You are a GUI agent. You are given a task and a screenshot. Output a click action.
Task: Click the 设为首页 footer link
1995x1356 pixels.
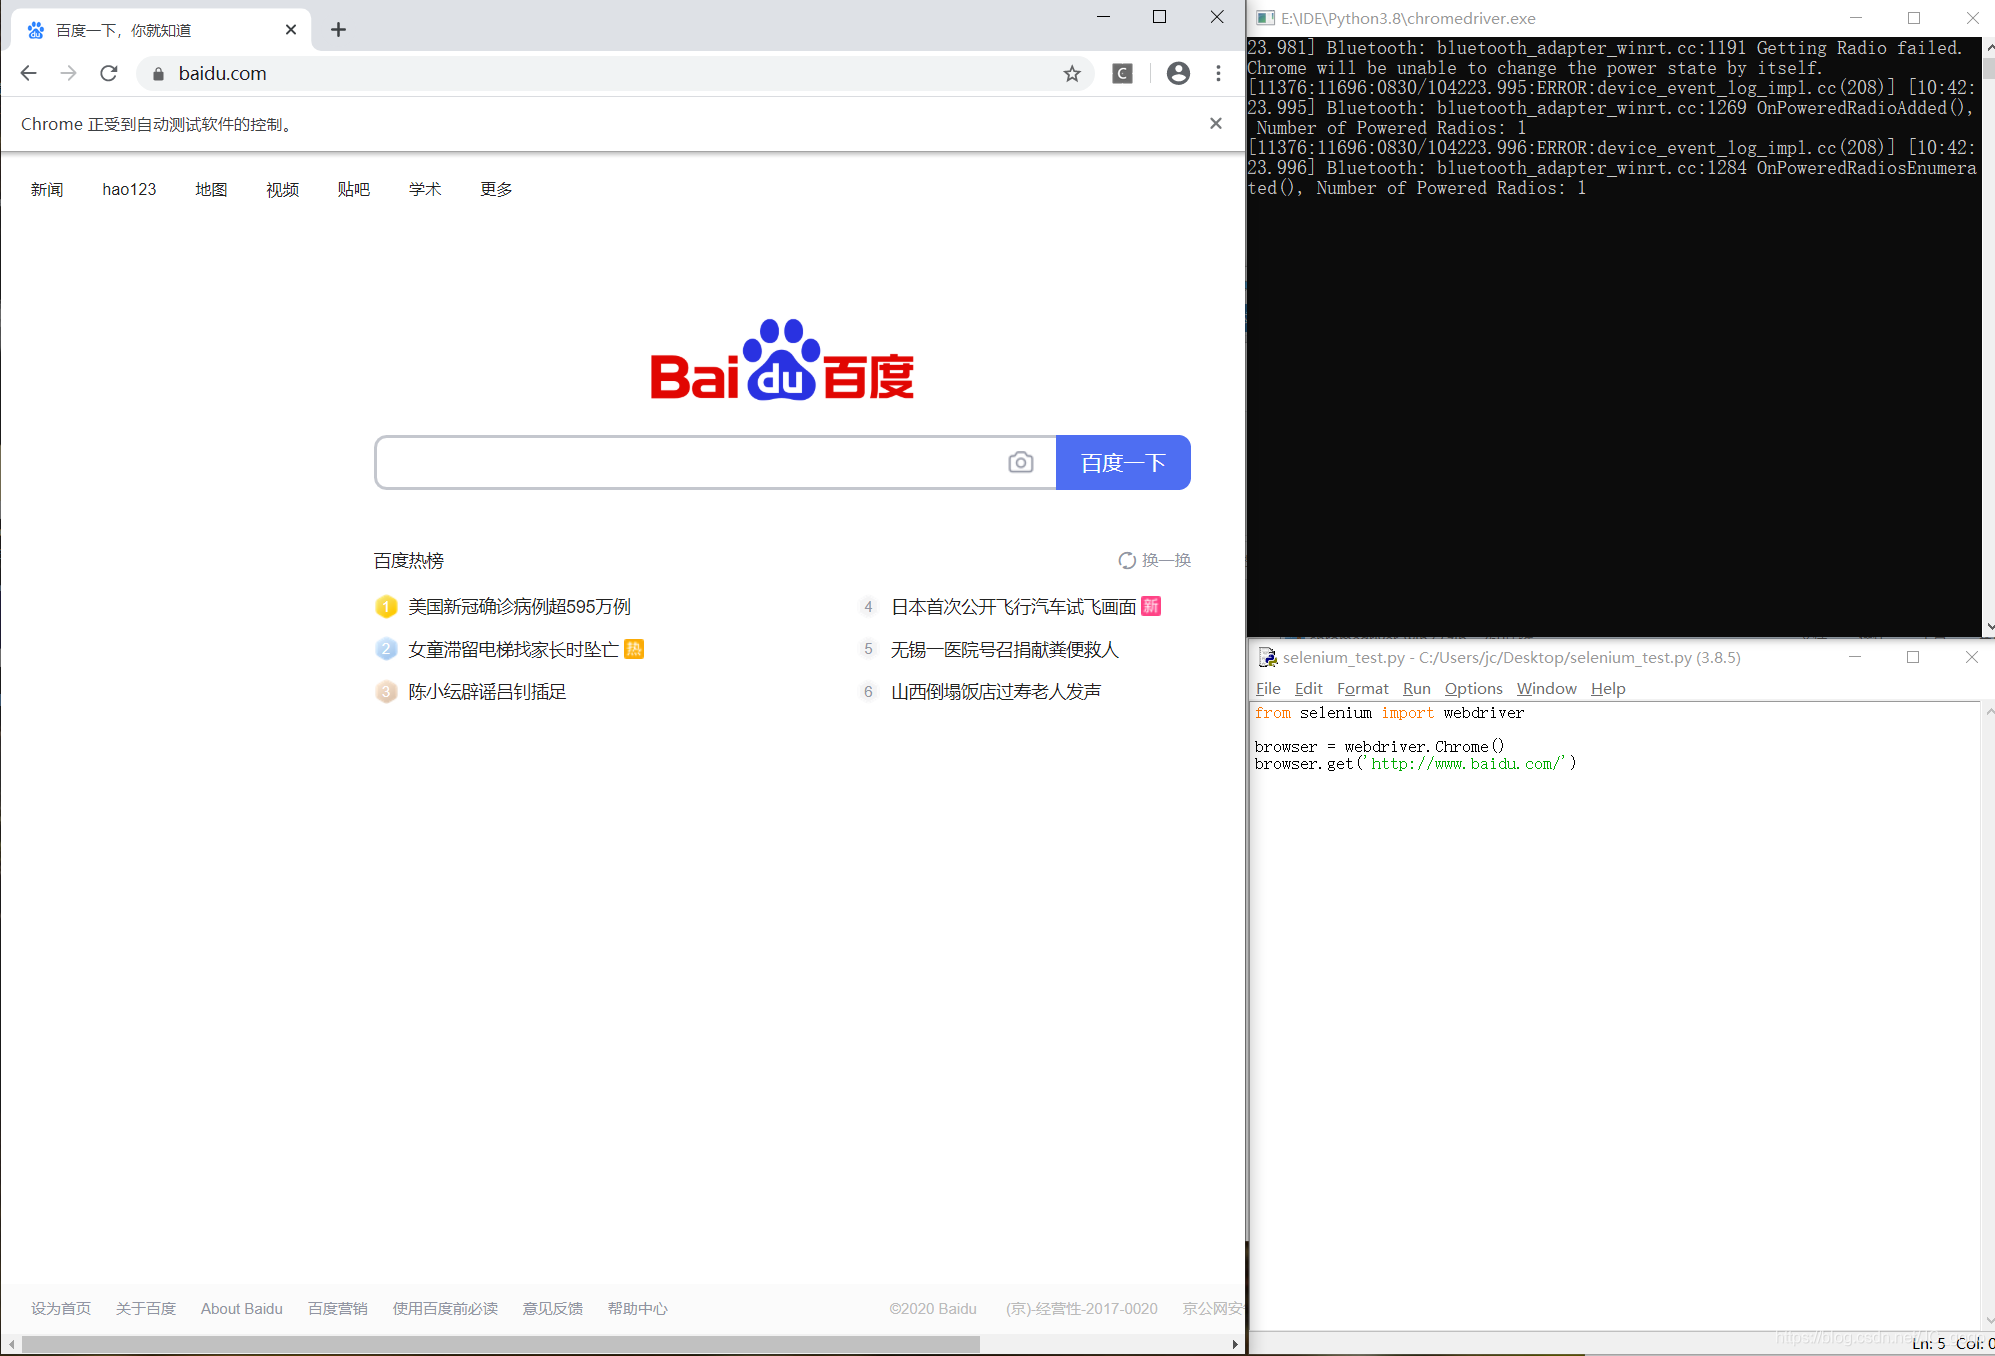click(61, 1308)
